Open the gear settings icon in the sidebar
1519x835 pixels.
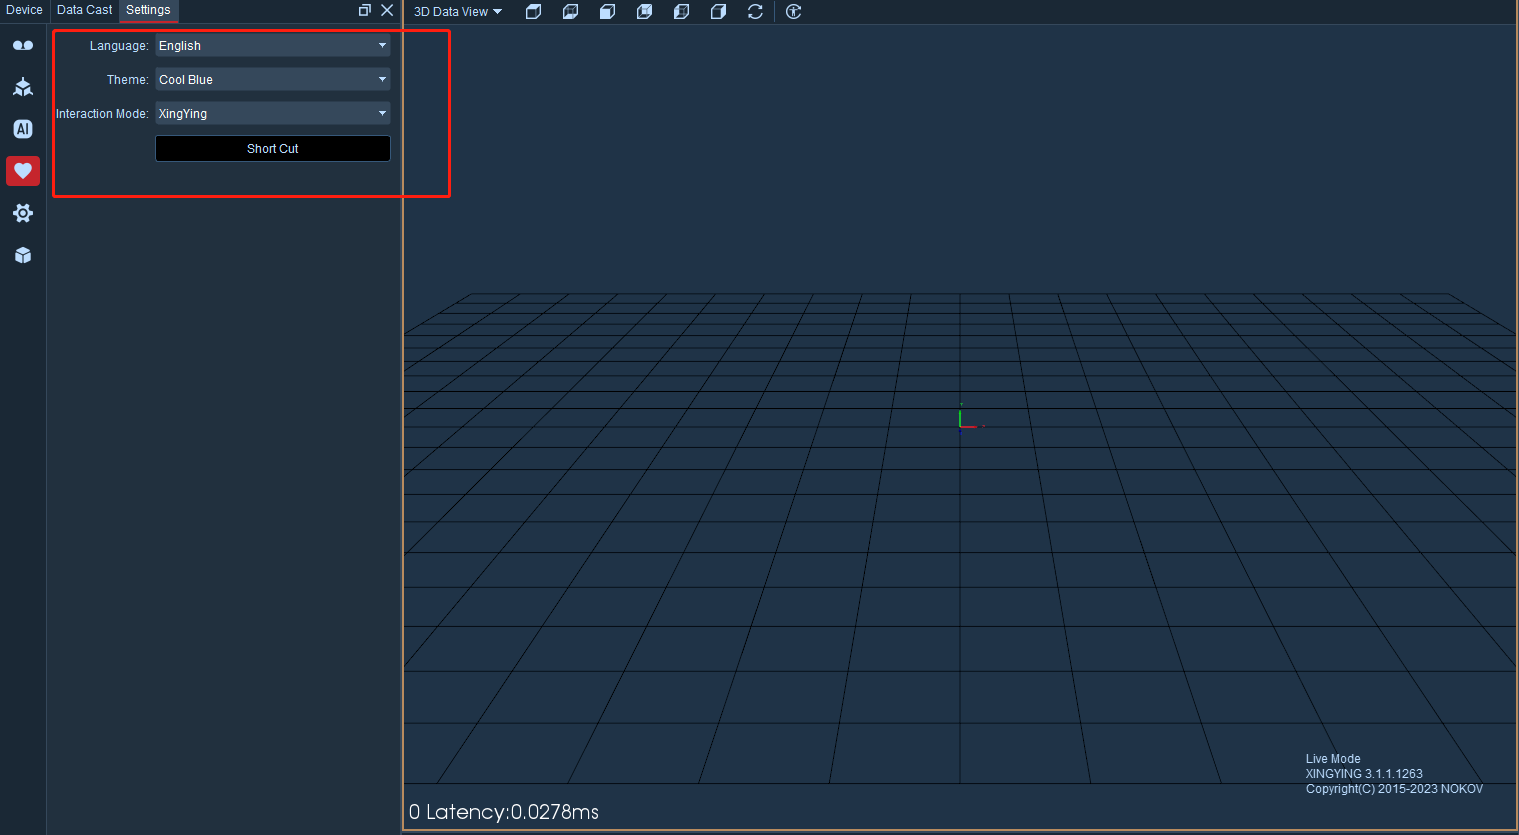point(23,213)
